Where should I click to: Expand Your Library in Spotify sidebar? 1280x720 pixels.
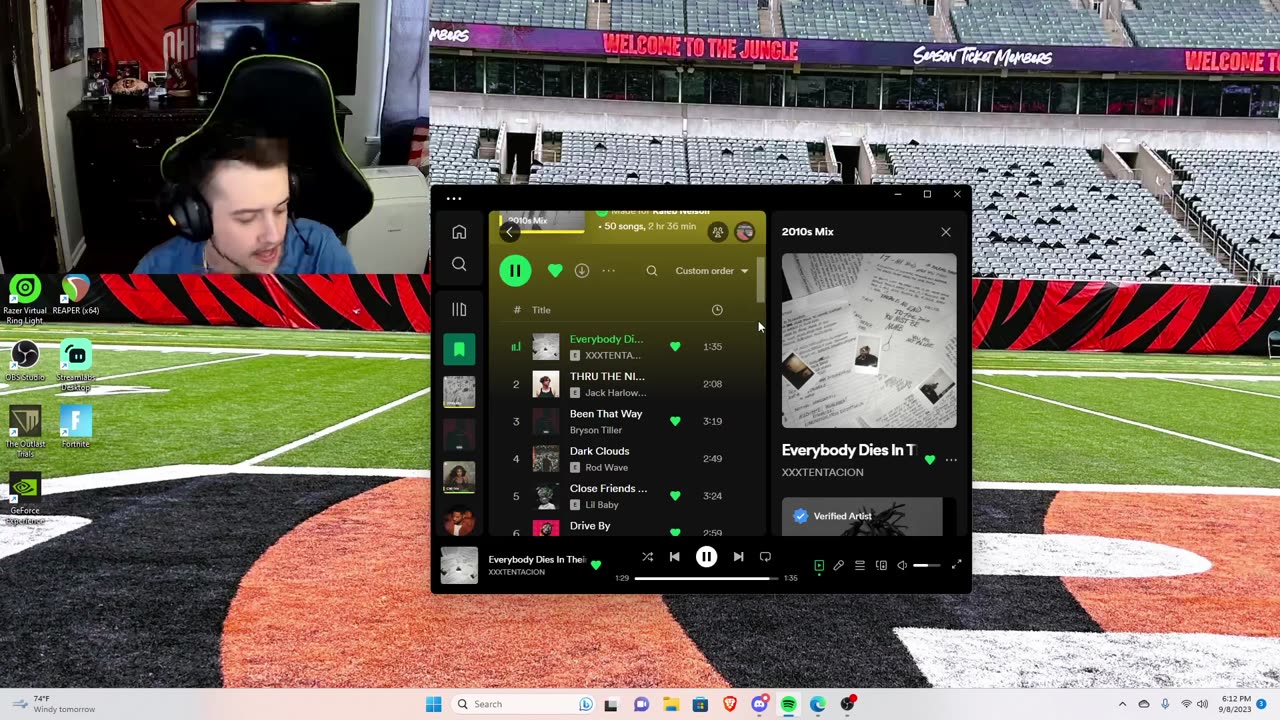pyautogui.click(x=459, y=310)
